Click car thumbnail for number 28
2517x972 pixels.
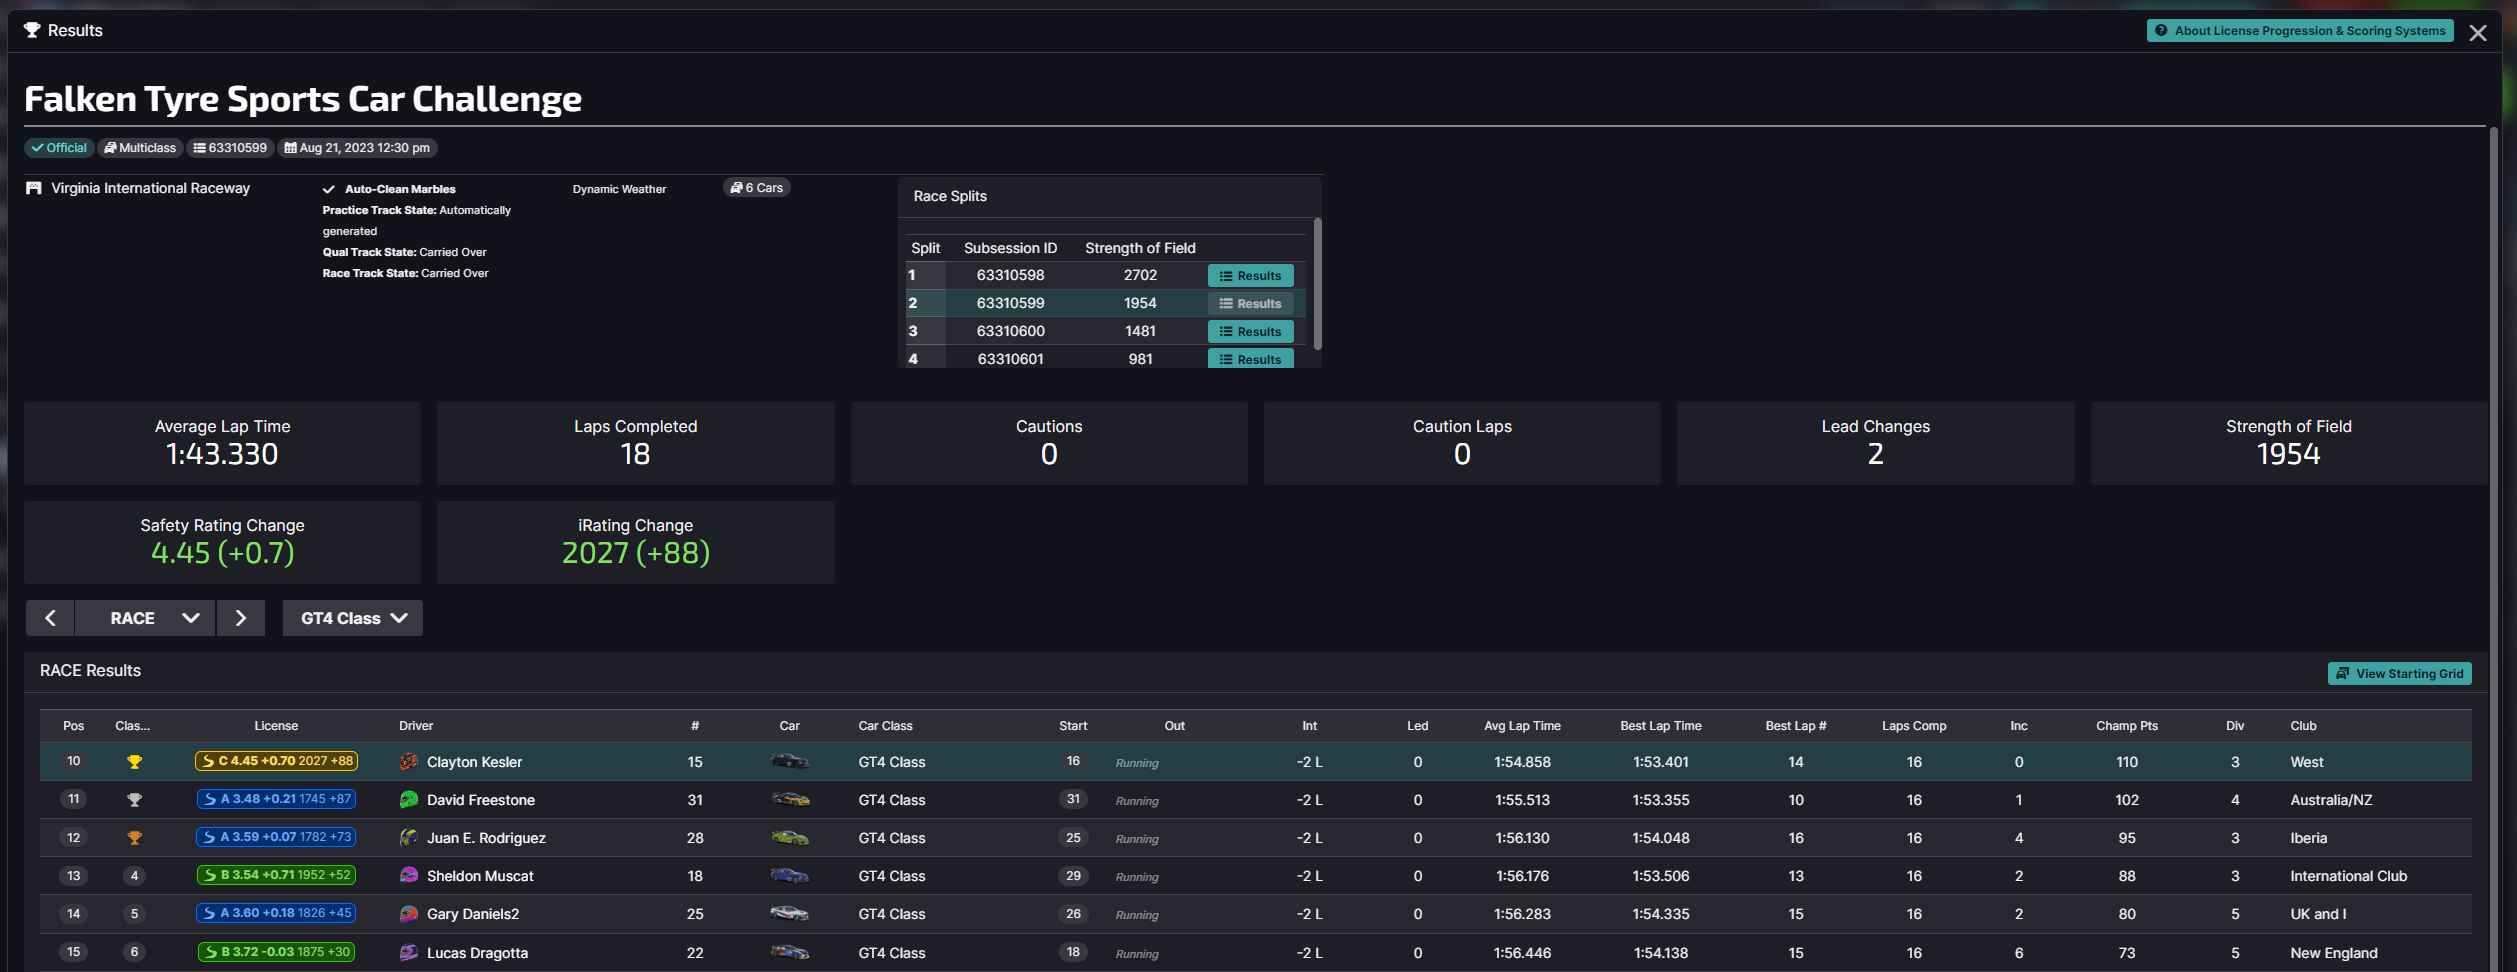[x=790, y=838]
